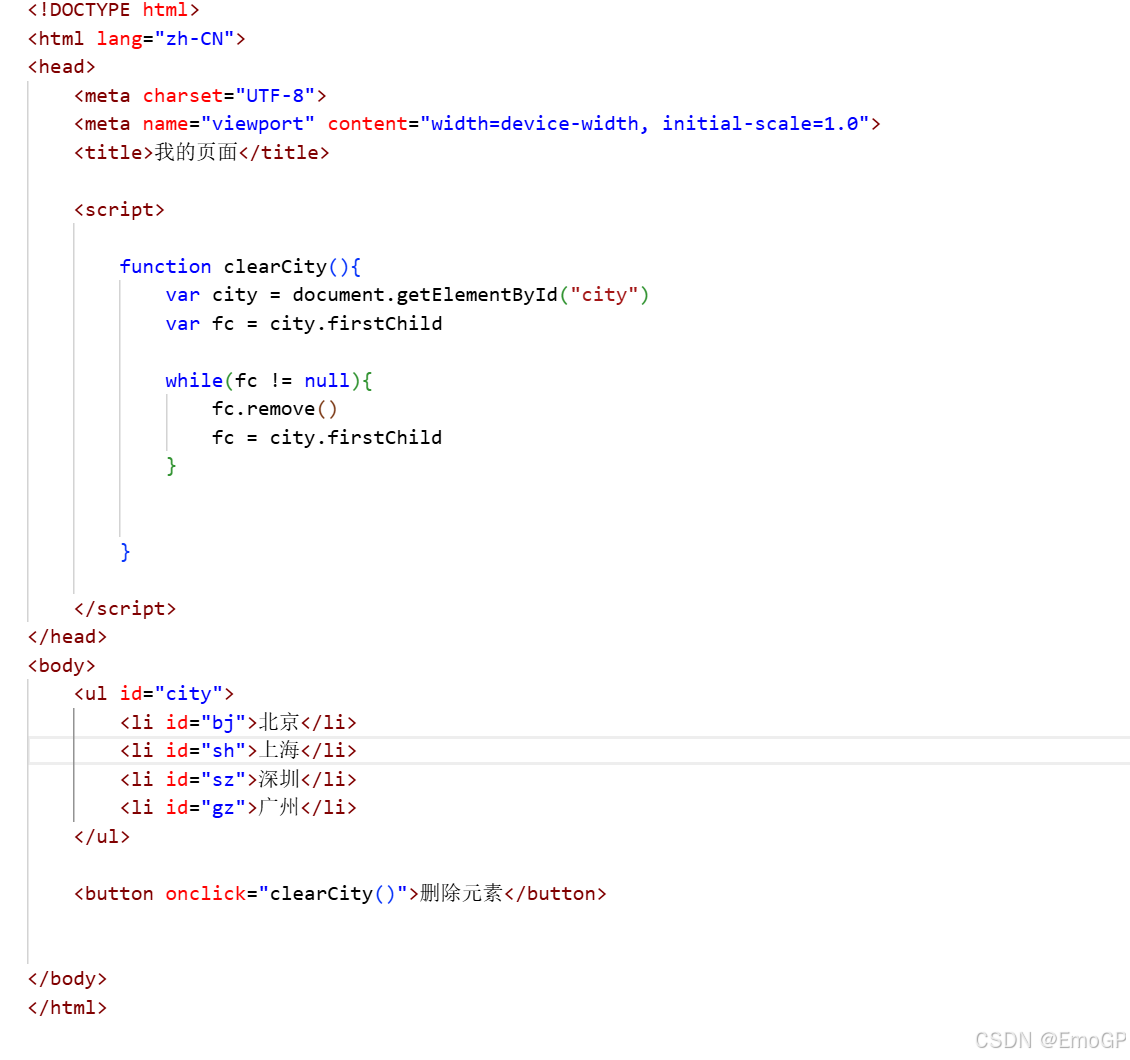Click the html lang="zh-CN" opening tag
Image resolution: width=1130 pixels, height=1060 pixels.
click(136, 39)
